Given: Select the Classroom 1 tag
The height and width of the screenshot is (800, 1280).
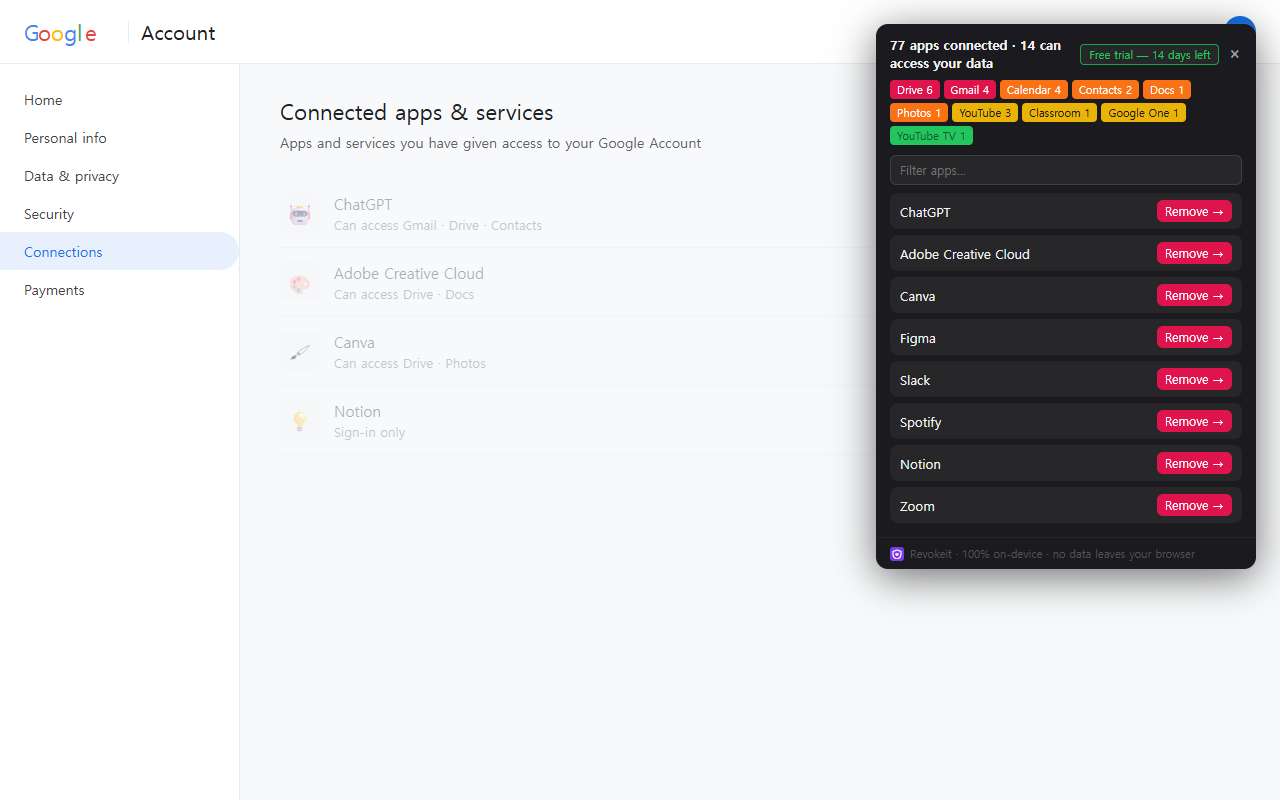Looking at the screenshot, I should pos(1059,113).
